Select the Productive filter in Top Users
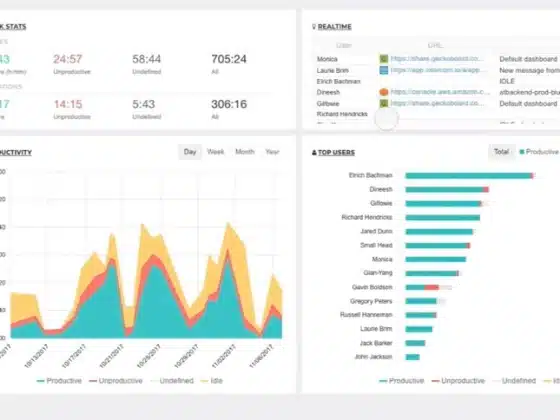The image size is (560, 420). (x=539, y=152)
